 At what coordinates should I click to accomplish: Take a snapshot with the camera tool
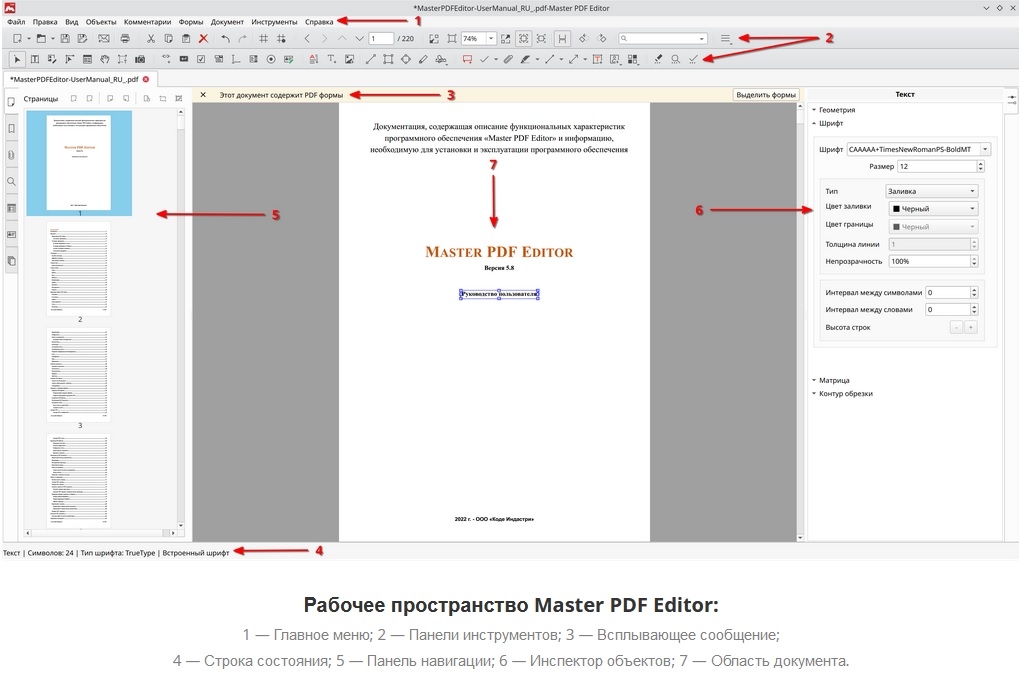tap(140, 59)
